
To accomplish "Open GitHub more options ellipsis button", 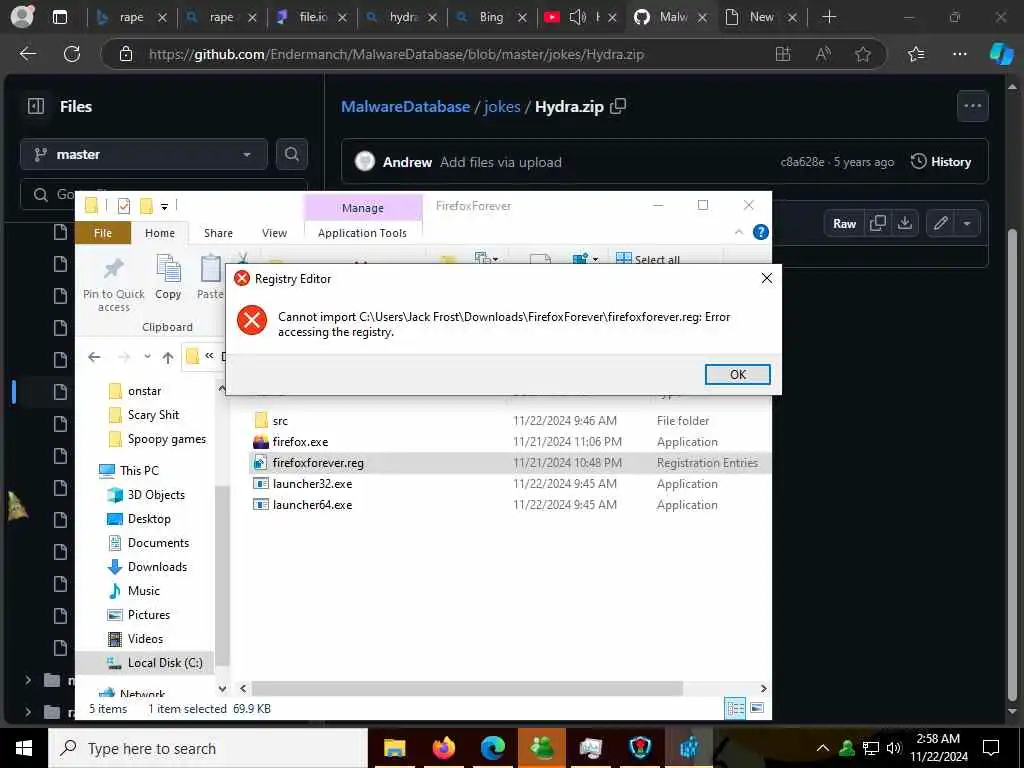I will tap(972, 106).
